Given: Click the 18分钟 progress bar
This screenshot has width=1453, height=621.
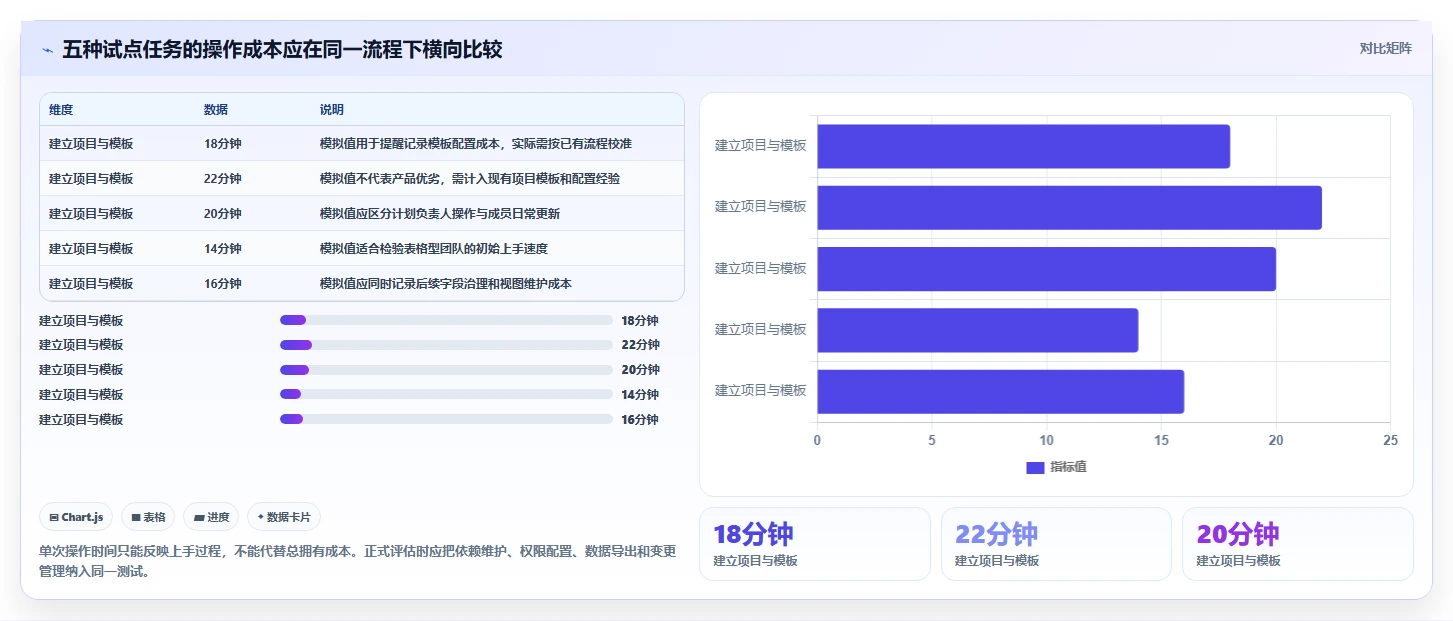Looking at the screenshot, I should tap(446, 320).
